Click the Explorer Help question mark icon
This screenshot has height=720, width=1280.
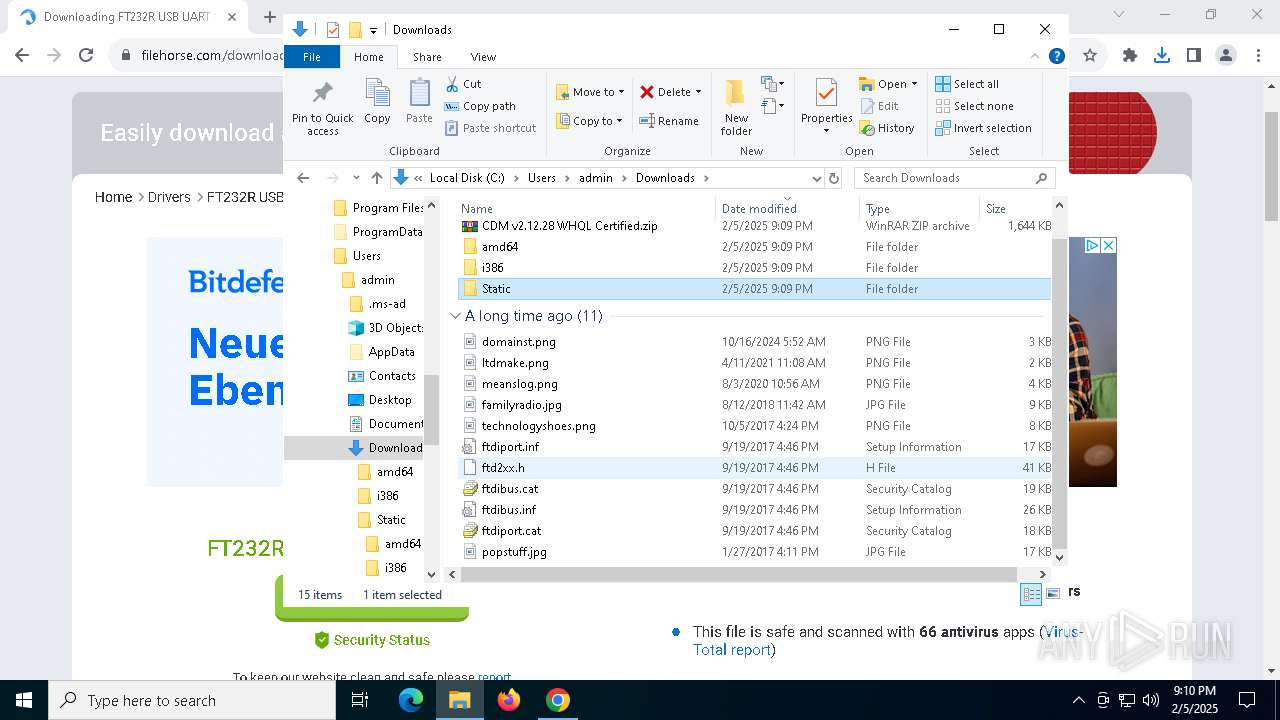tap(1056, 57)
